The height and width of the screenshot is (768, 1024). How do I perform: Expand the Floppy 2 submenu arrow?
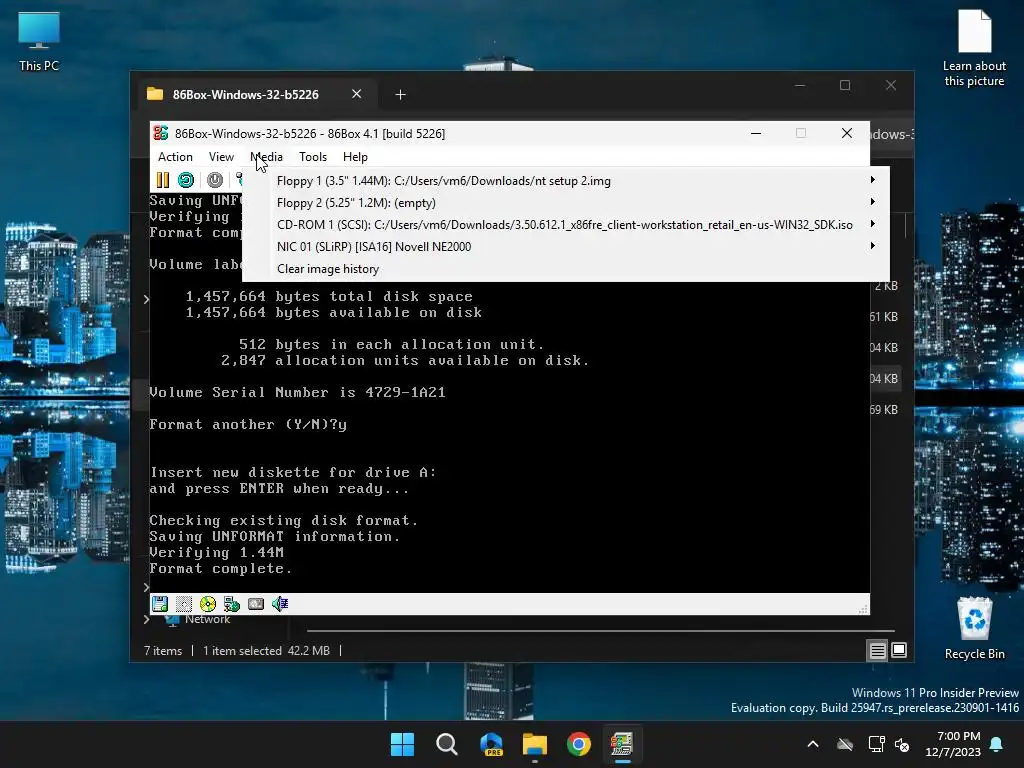tap(872, 202)
